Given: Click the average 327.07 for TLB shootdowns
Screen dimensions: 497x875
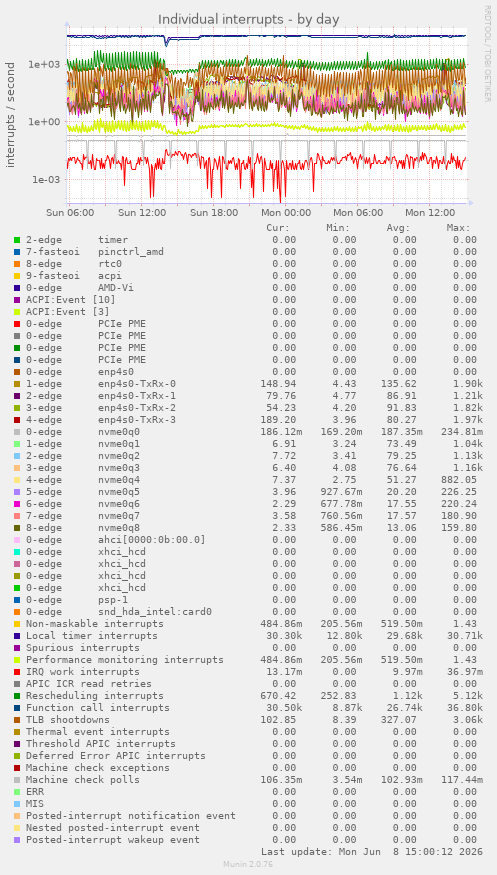Looking at the screenshot, I should [x=398, y=720].
